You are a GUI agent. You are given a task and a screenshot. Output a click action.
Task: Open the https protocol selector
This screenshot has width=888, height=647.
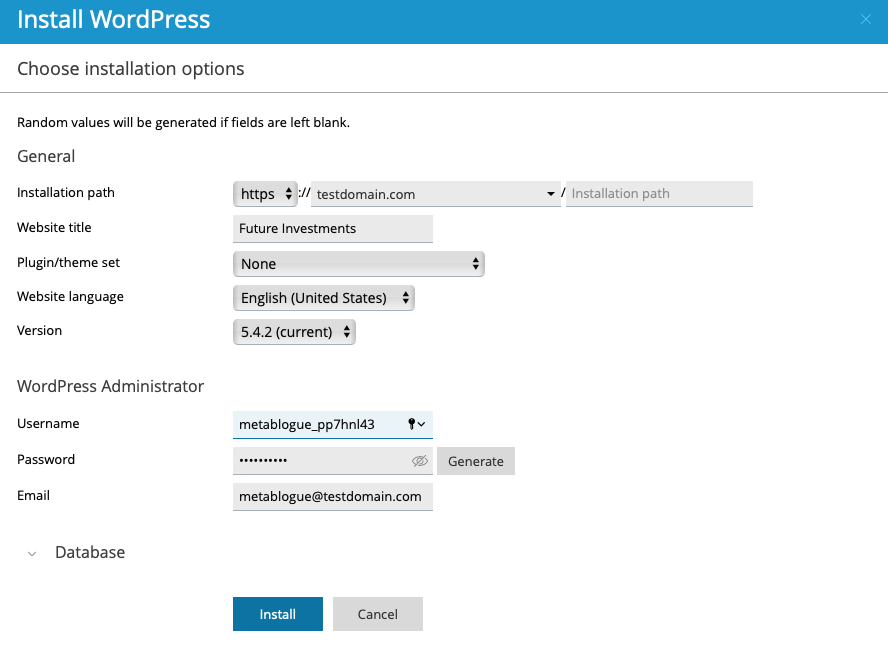point(264,193)
